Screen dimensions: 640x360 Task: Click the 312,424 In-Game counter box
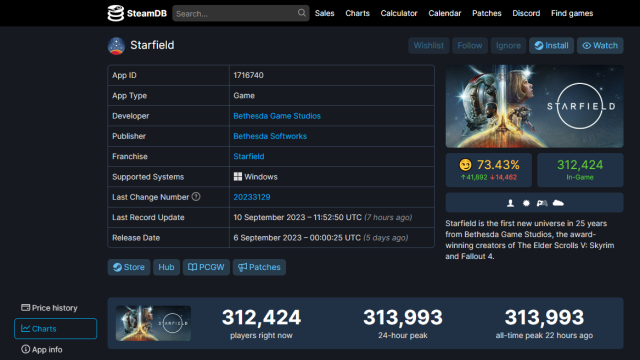580,170
